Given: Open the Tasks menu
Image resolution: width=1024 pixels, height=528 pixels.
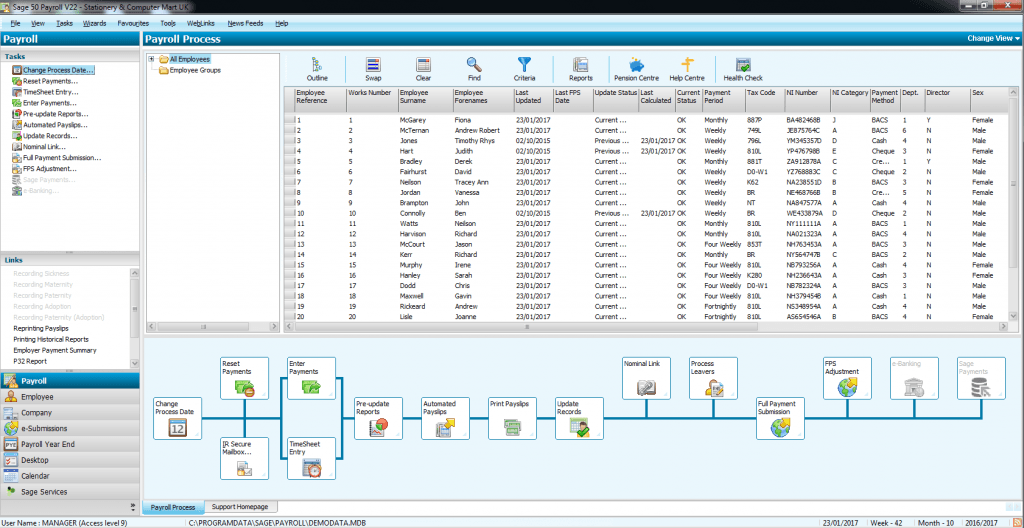Looking at the screenshot, I should pos(64,23).
